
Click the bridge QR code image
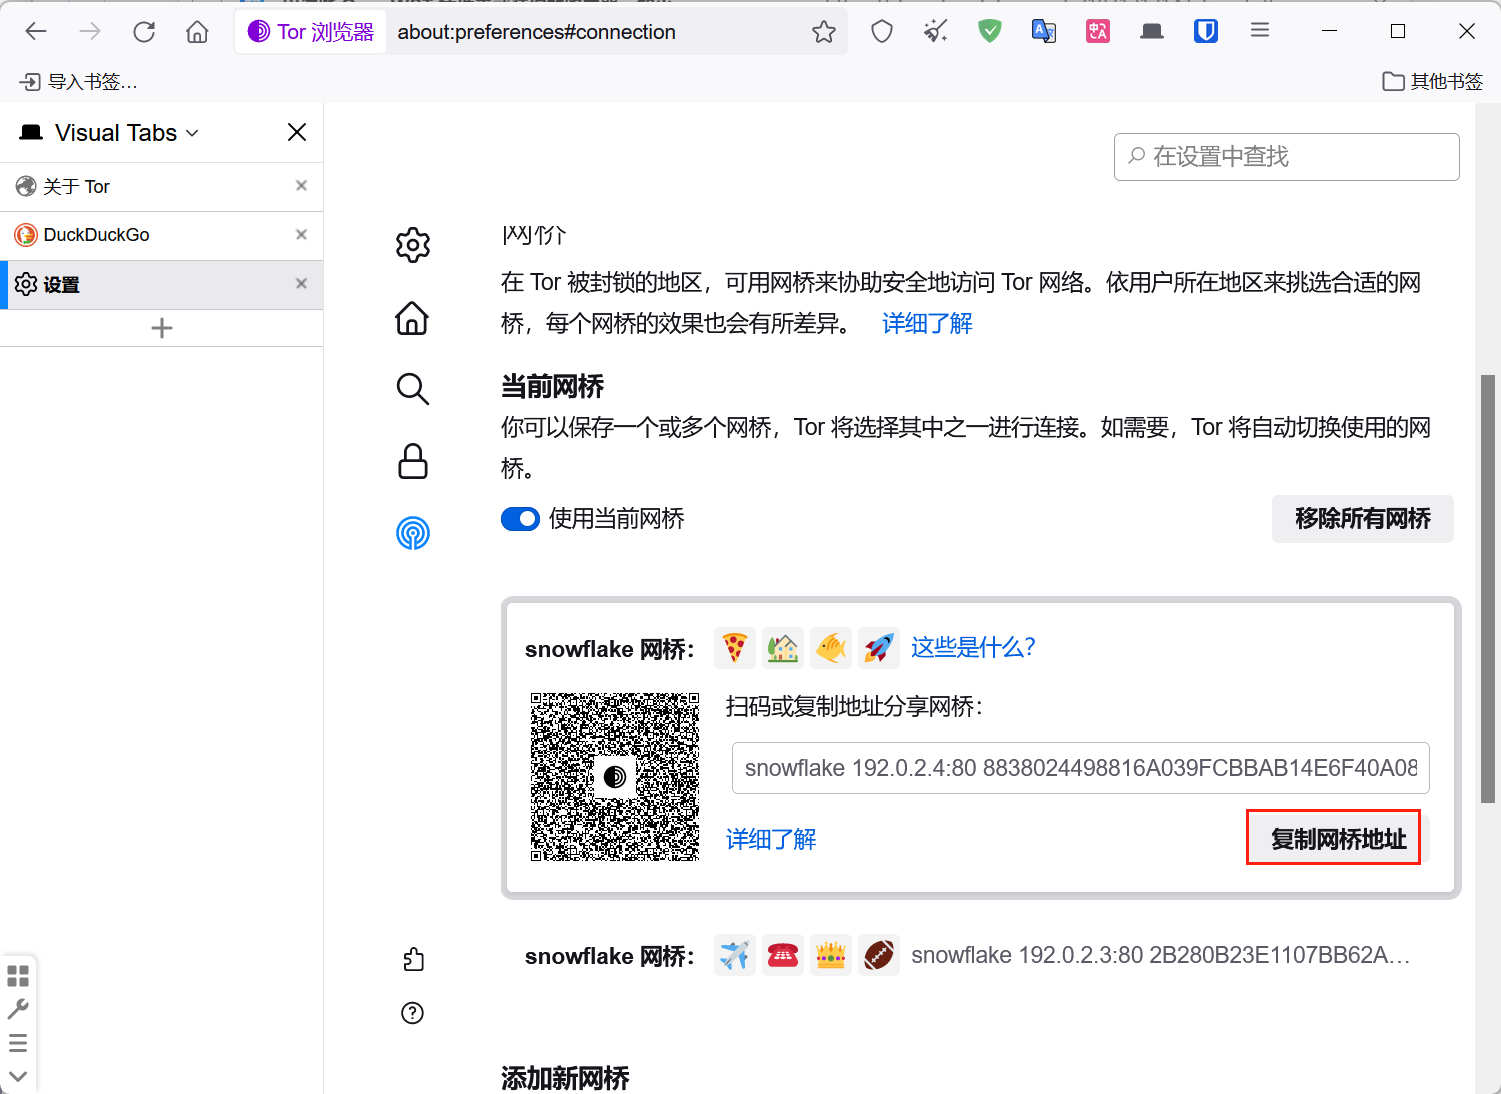(615, 777)
